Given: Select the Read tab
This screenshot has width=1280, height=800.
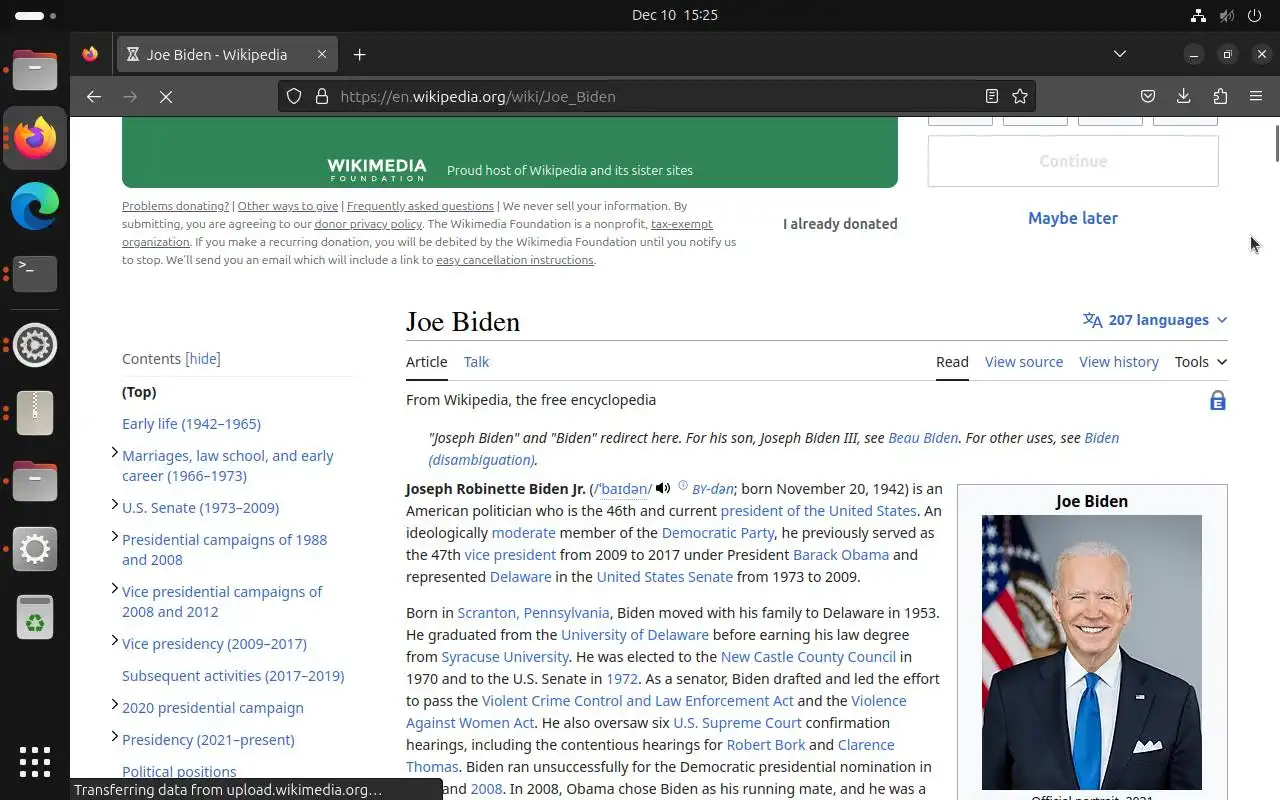Looking at the screenshot, I should (952, 362).
